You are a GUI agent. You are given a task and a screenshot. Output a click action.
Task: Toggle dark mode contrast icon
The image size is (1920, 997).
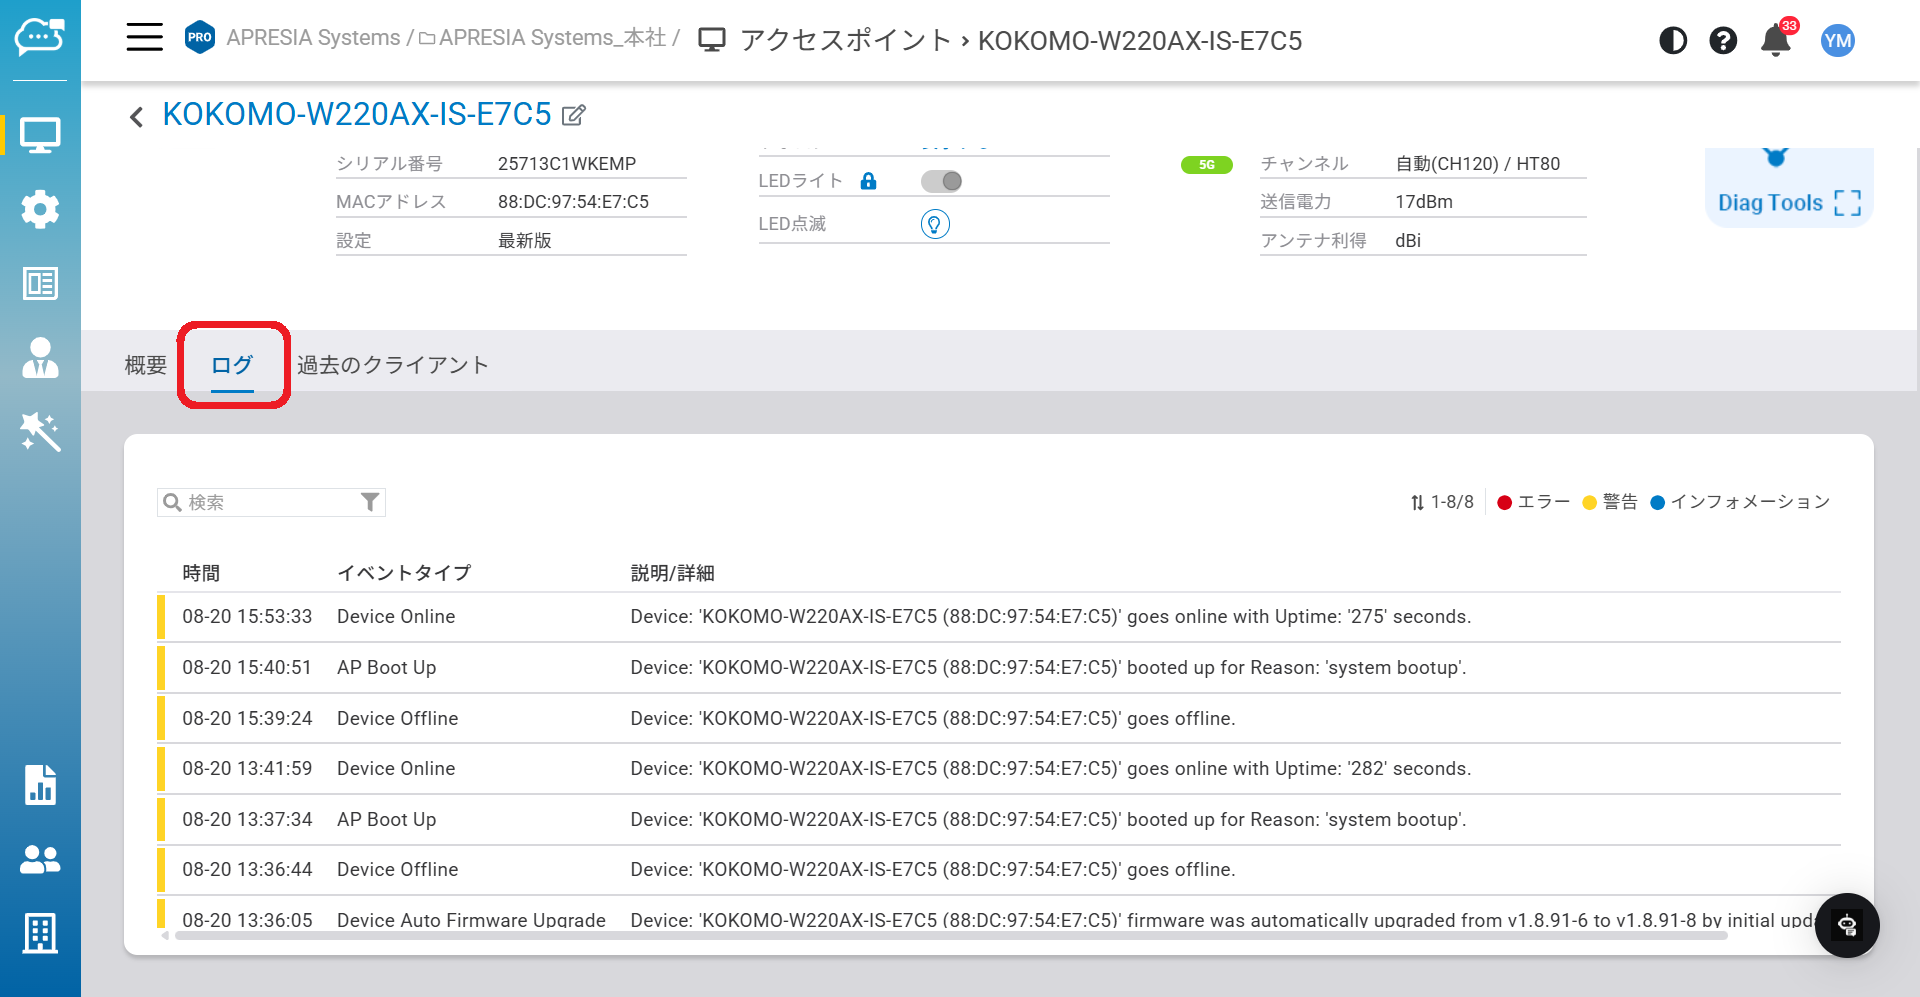(x=1672, y=41)
